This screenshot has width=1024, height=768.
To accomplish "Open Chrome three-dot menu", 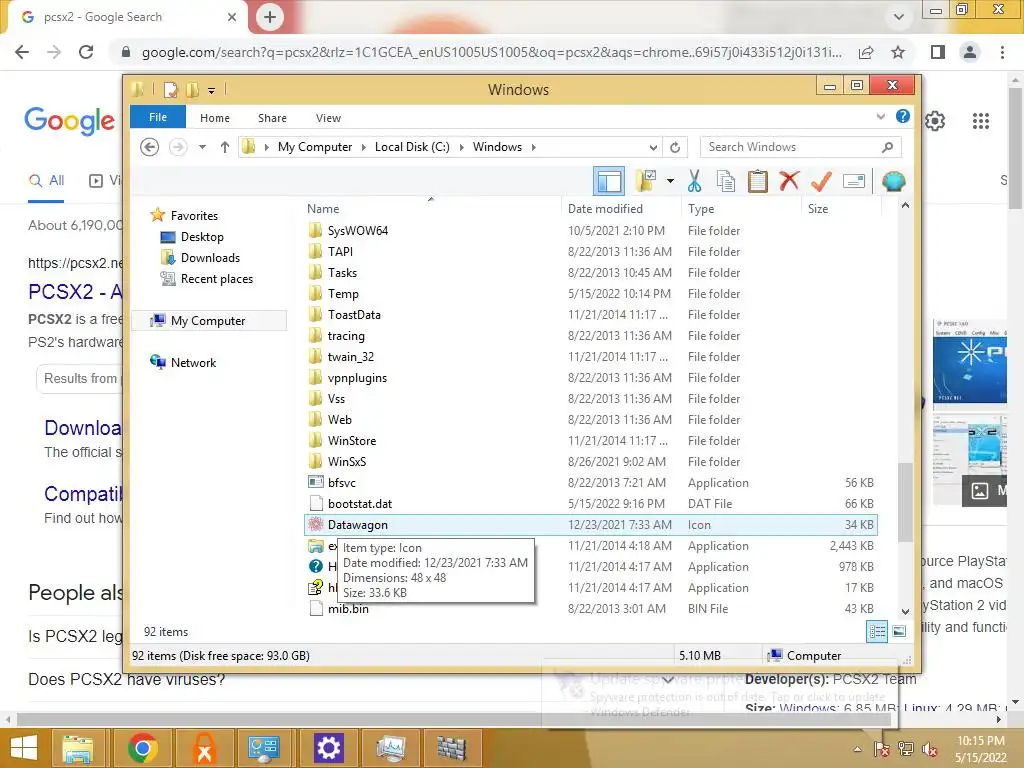I will 1002,52.
